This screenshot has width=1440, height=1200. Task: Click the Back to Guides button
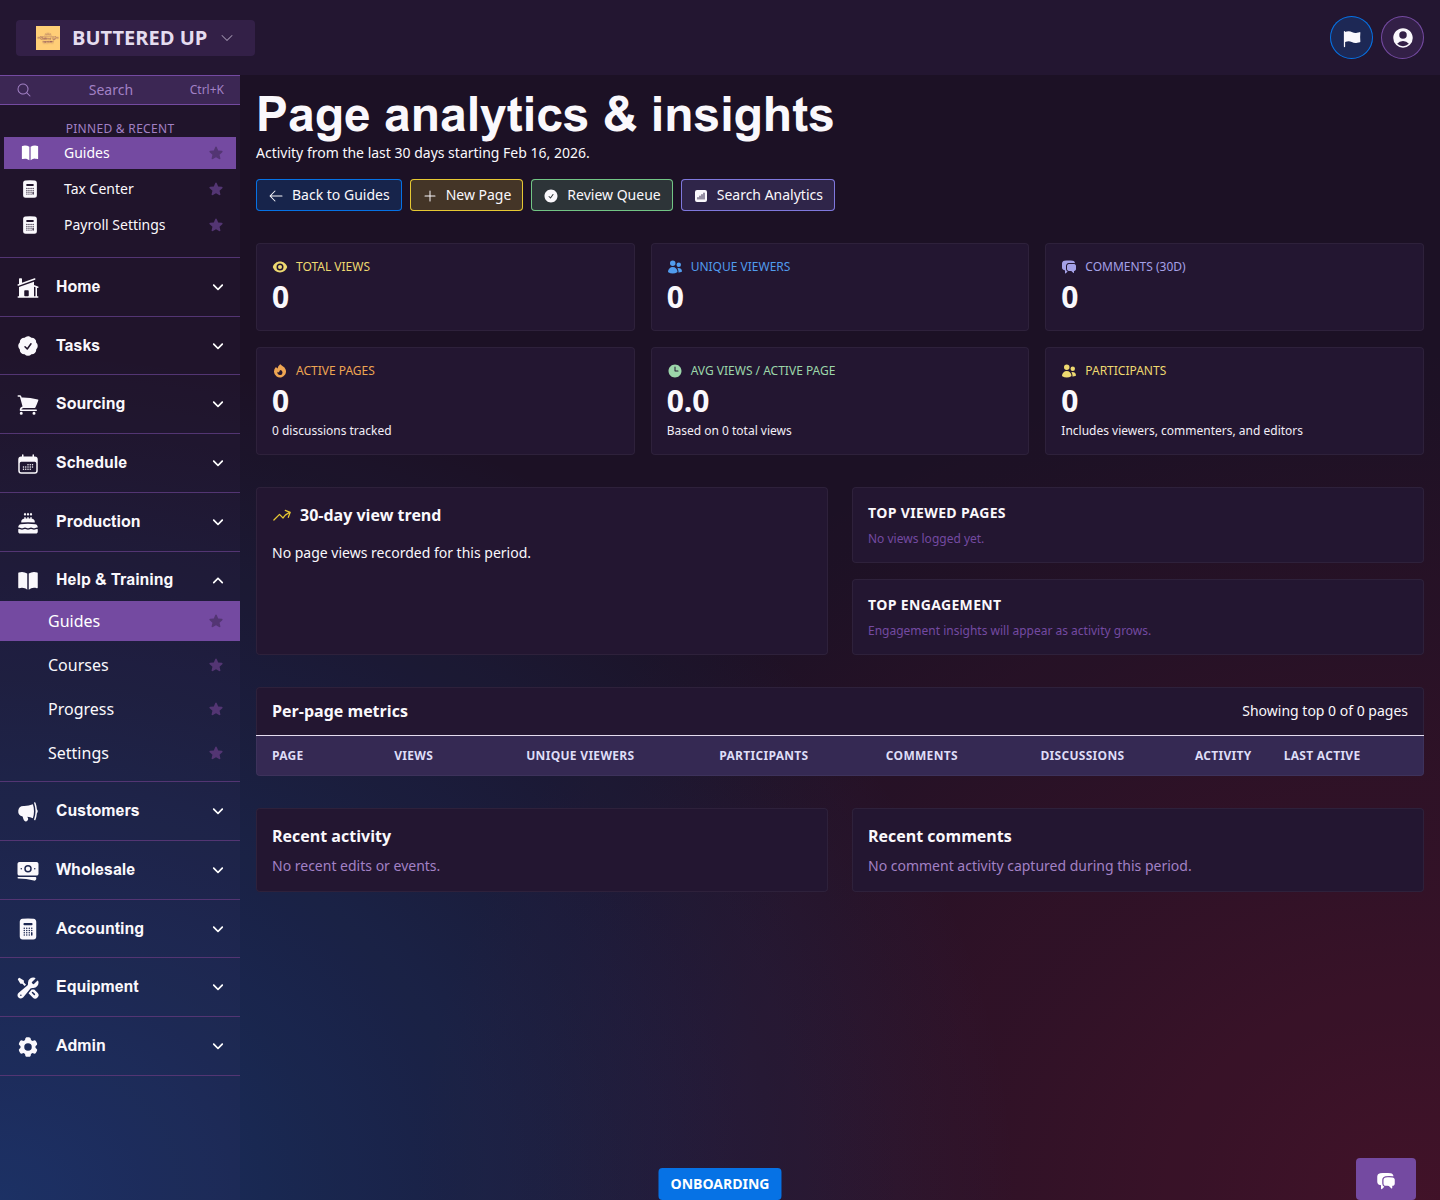click(328, 195)
